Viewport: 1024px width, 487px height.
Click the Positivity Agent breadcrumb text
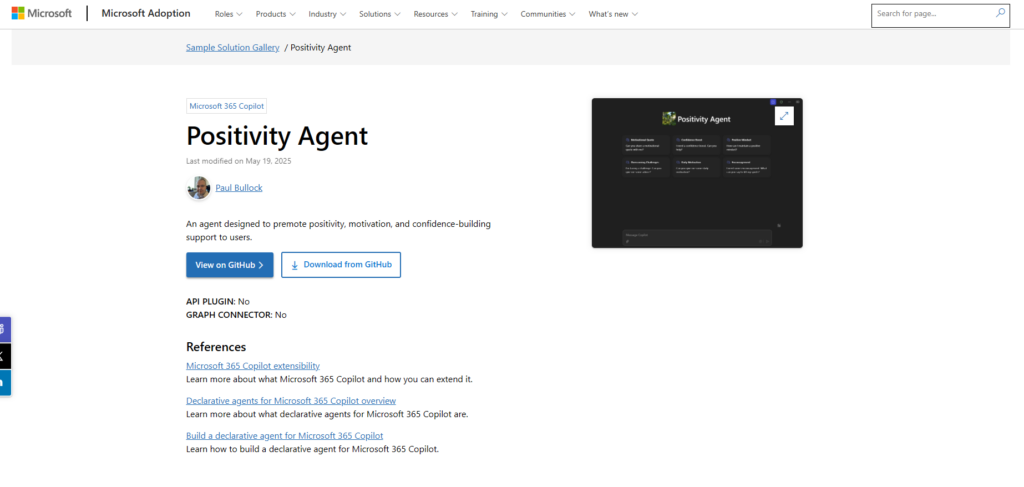tap(321, 48)
